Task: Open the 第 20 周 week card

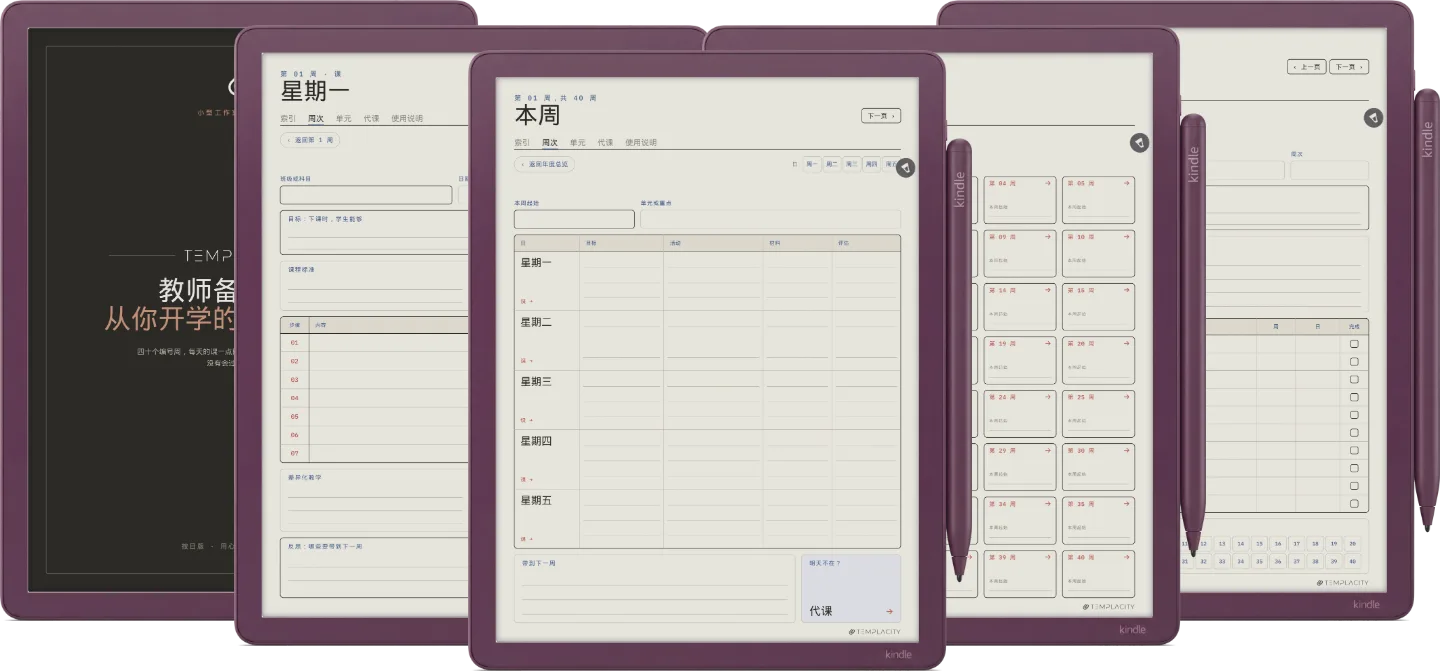Action: [x=1098, y=361]
